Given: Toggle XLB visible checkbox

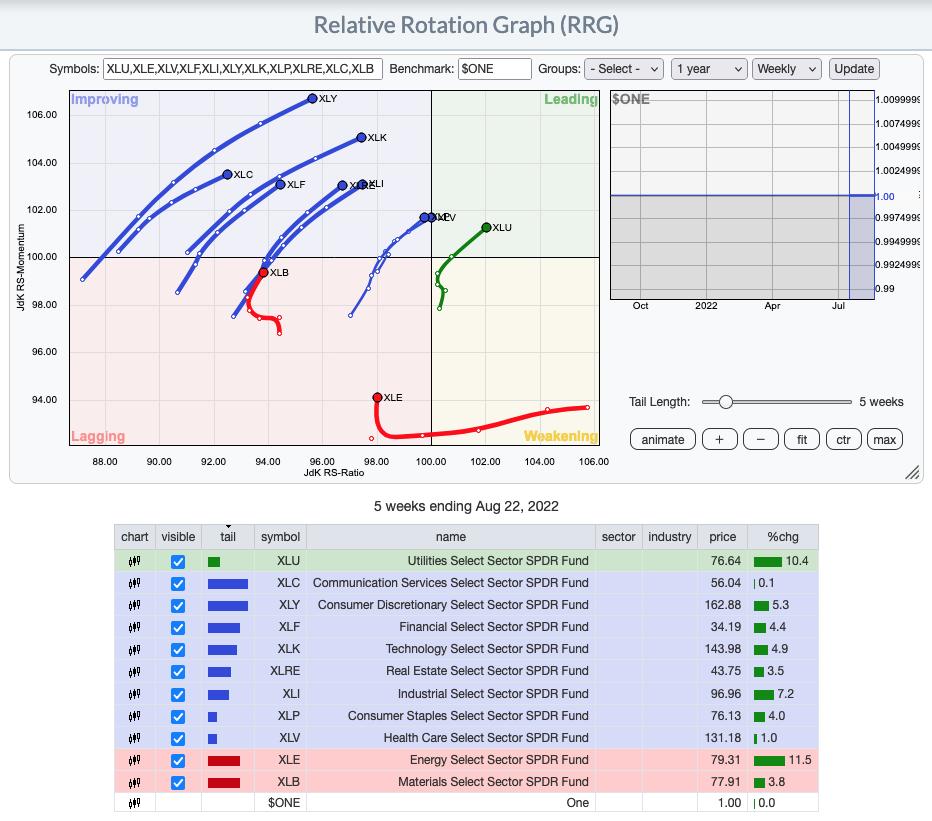Looking at the screenshot, I should 178,782.
